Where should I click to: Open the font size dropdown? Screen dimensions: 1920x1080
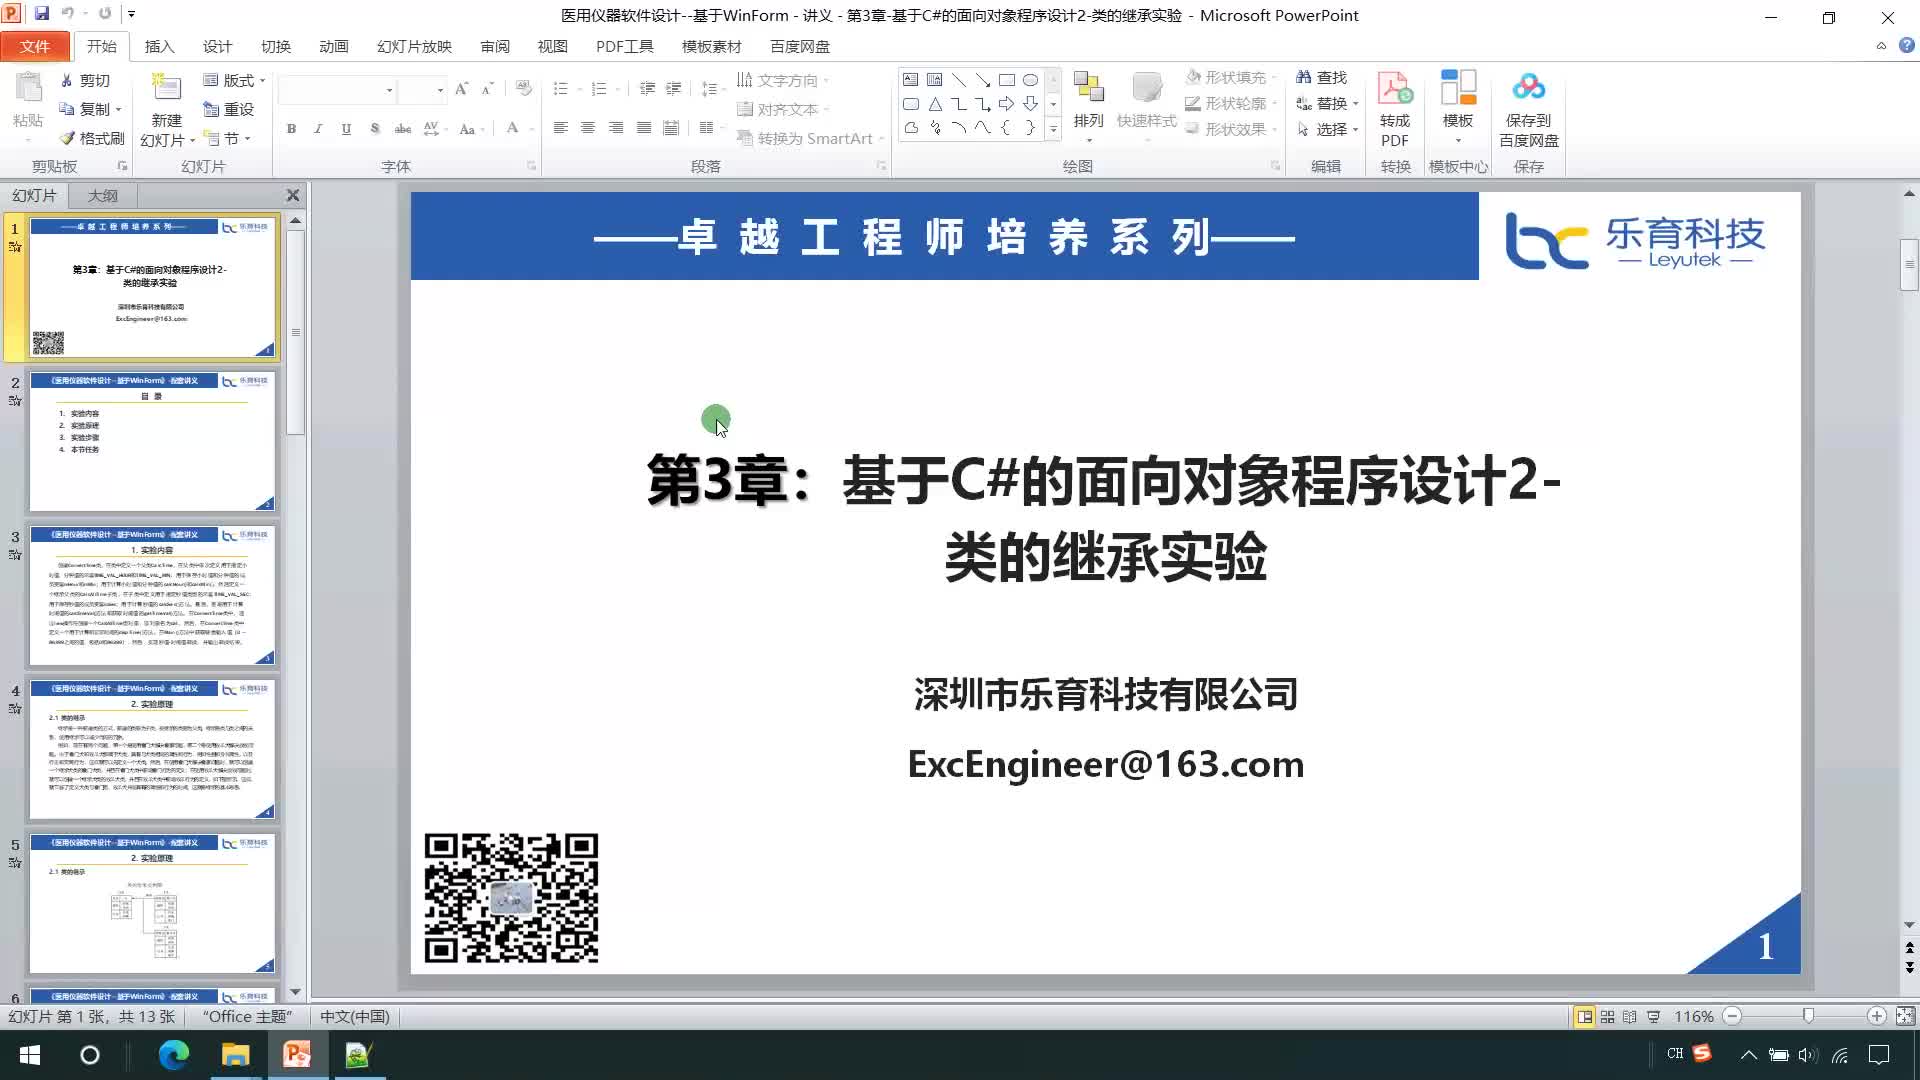coord(440,90)
